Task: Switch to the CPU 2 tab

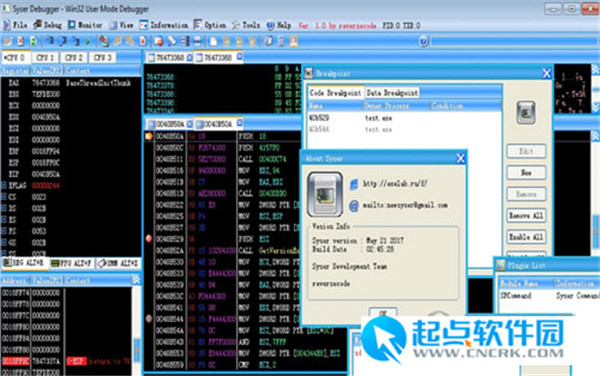Action: 73,57
